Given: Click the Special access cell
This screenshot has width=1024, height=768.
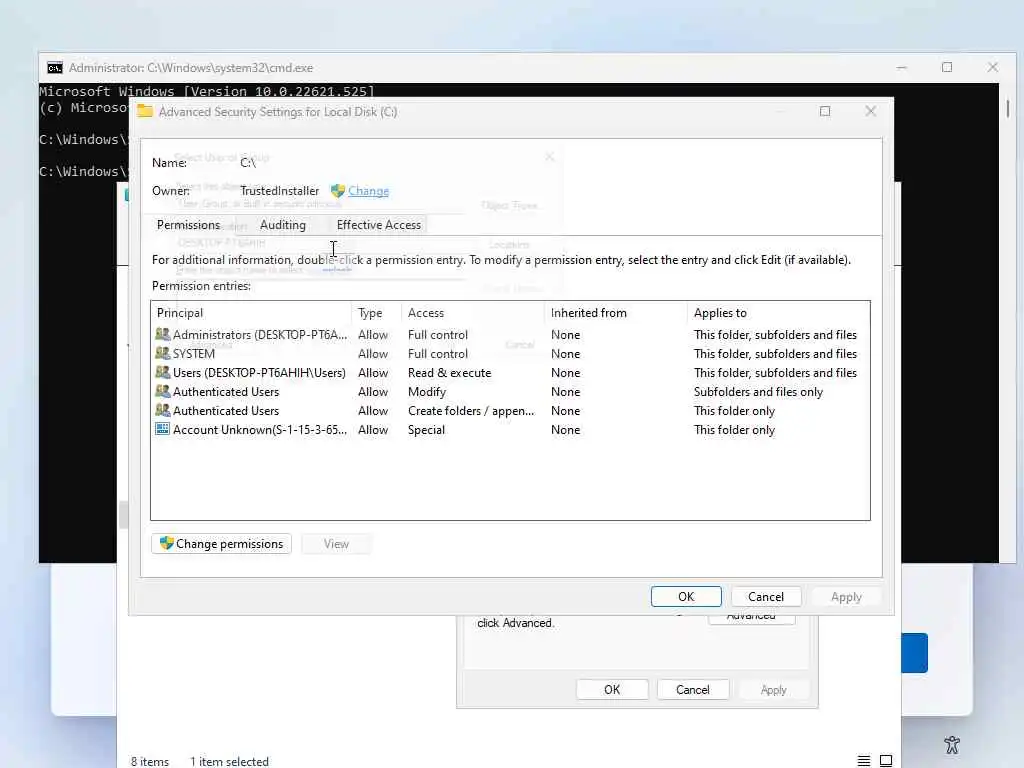Looking at the screenshot, I should (x=426, y=429).
